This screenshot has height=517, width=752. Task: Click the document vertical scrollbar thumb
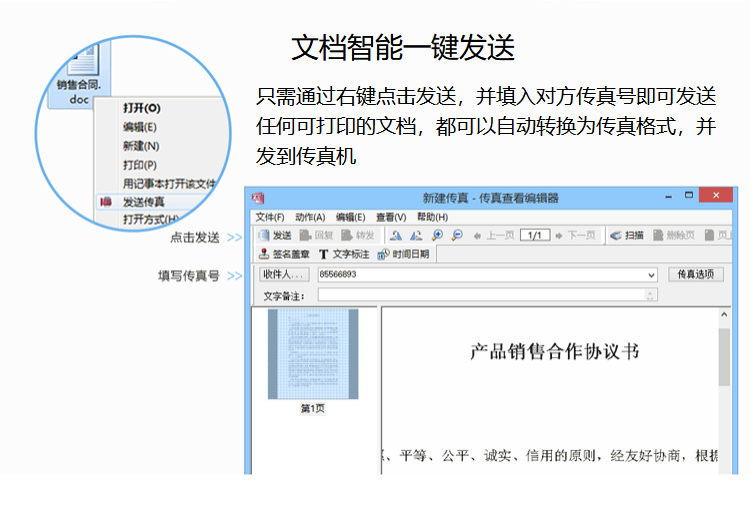724,357
